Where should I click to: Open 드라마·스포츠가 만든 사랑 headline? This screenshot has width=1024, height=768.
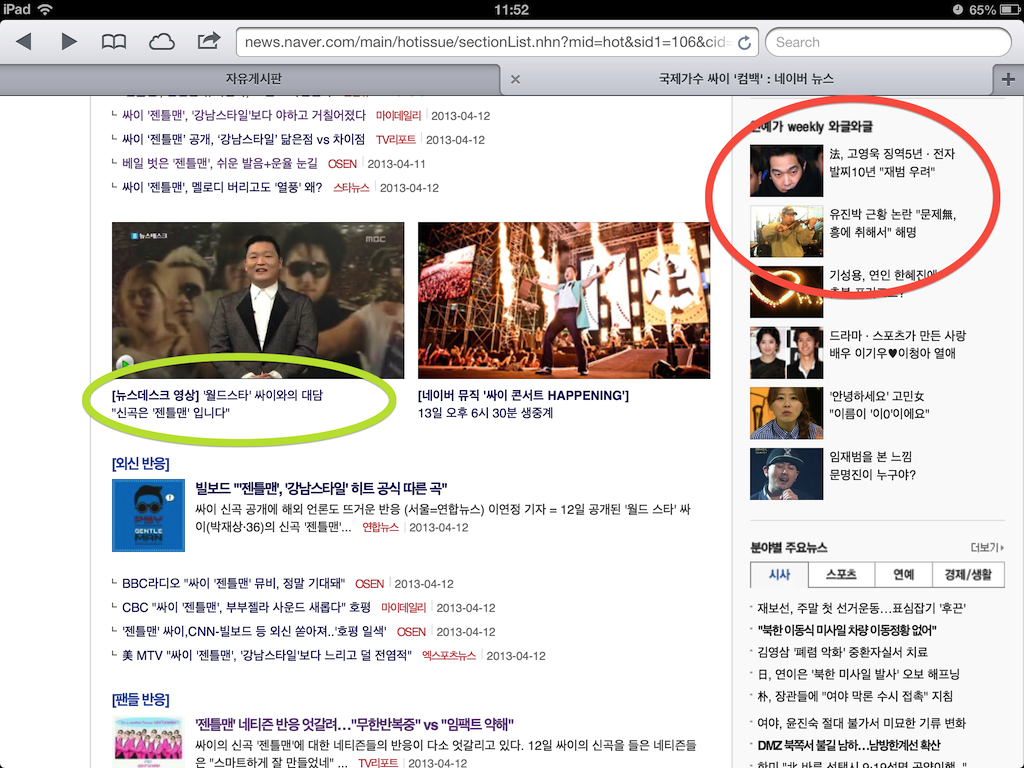click(897, 344)
